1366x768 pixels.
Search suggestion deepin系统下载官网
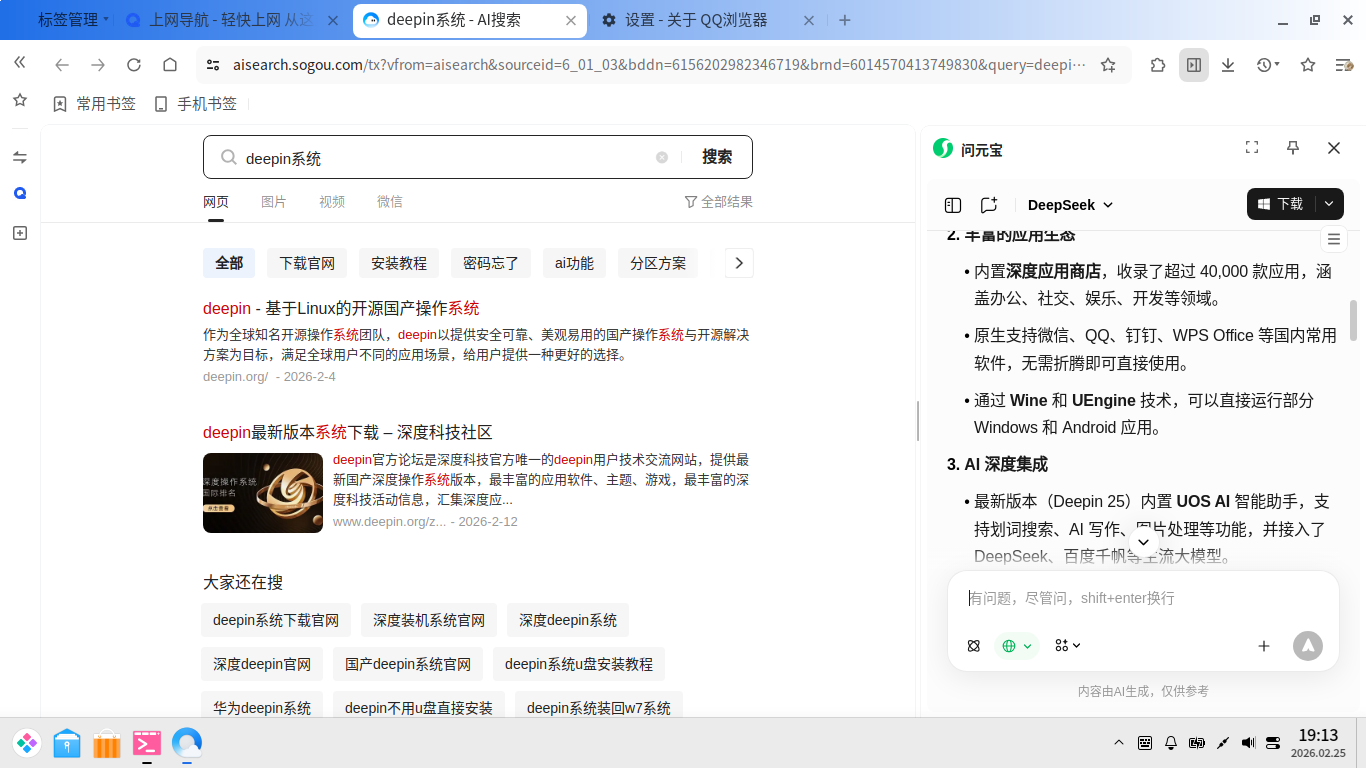(x=276, y=620)
